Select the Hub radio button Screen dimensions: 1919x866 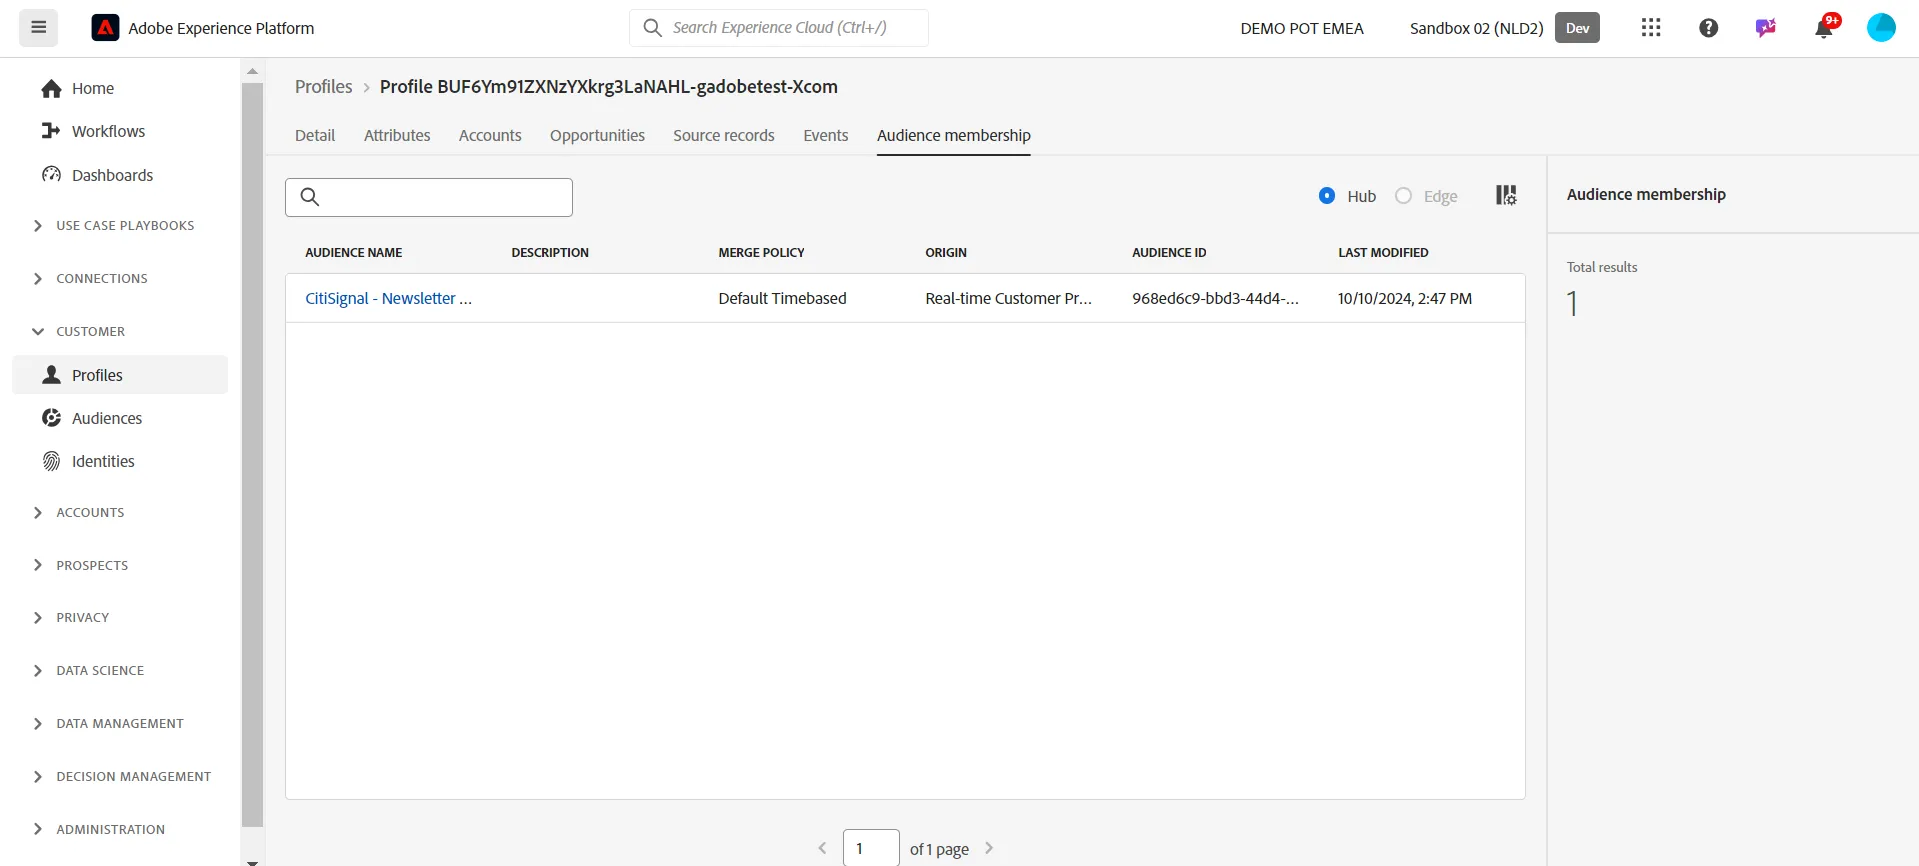click(1327, 196)
